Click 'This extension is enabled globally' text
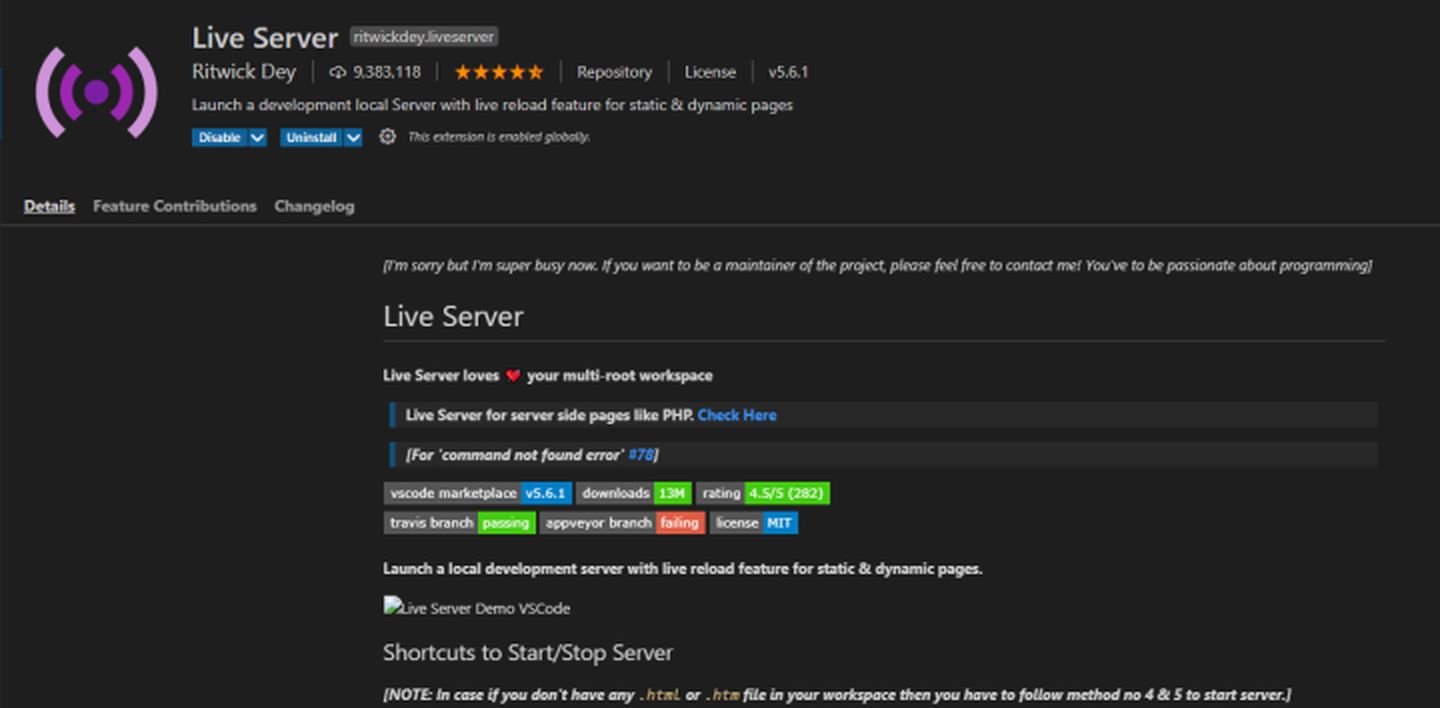Viewport: 1440px width, 708px height. (499, 137)
